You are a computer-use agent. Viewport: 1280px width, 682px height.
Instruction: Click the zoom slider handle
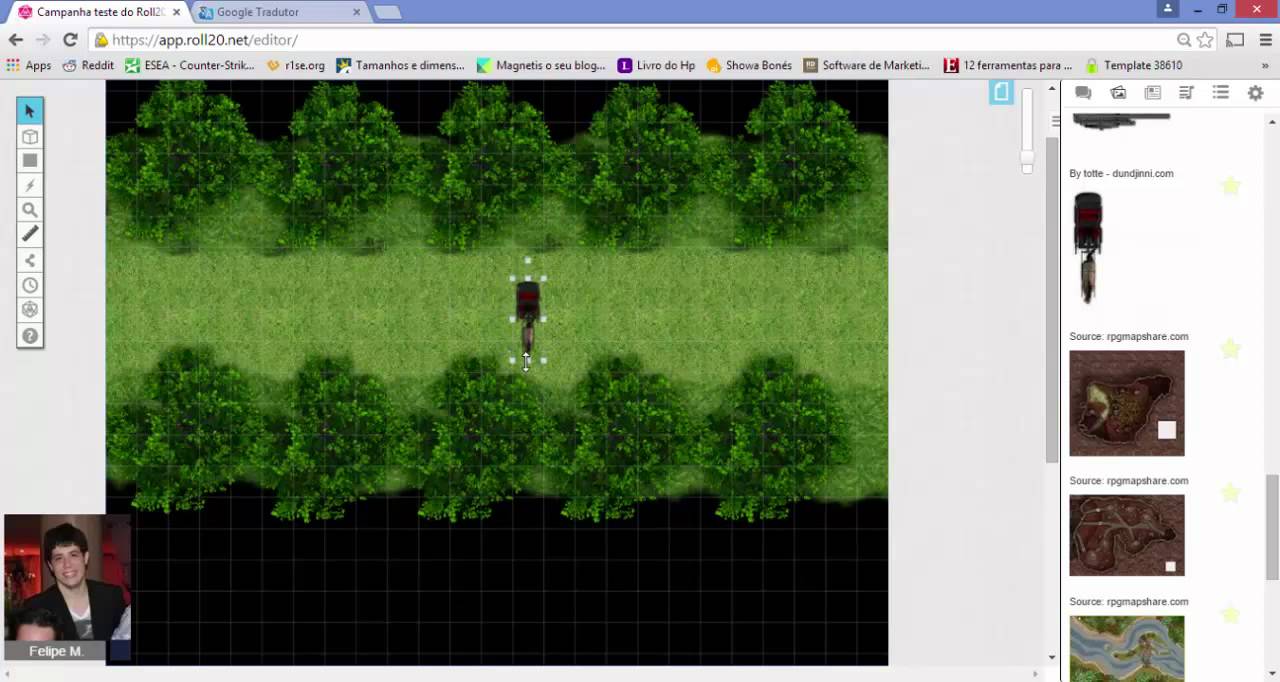[x=1027, y=158]
